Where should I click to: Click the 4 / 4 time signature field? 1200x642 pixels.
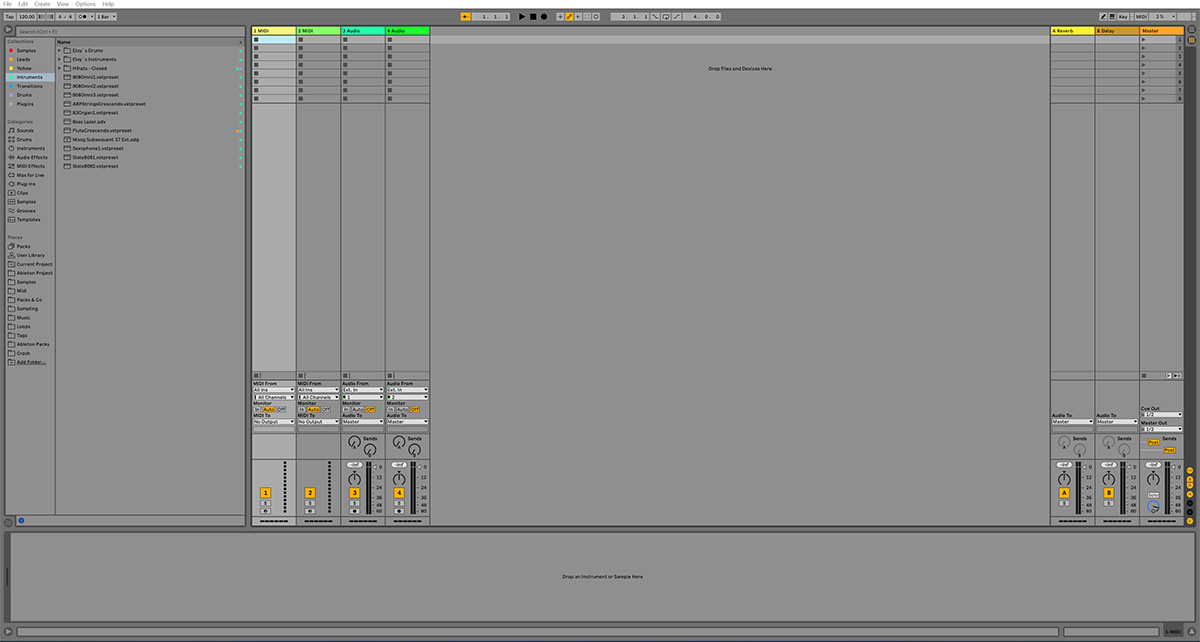click(x=64, y=17)
